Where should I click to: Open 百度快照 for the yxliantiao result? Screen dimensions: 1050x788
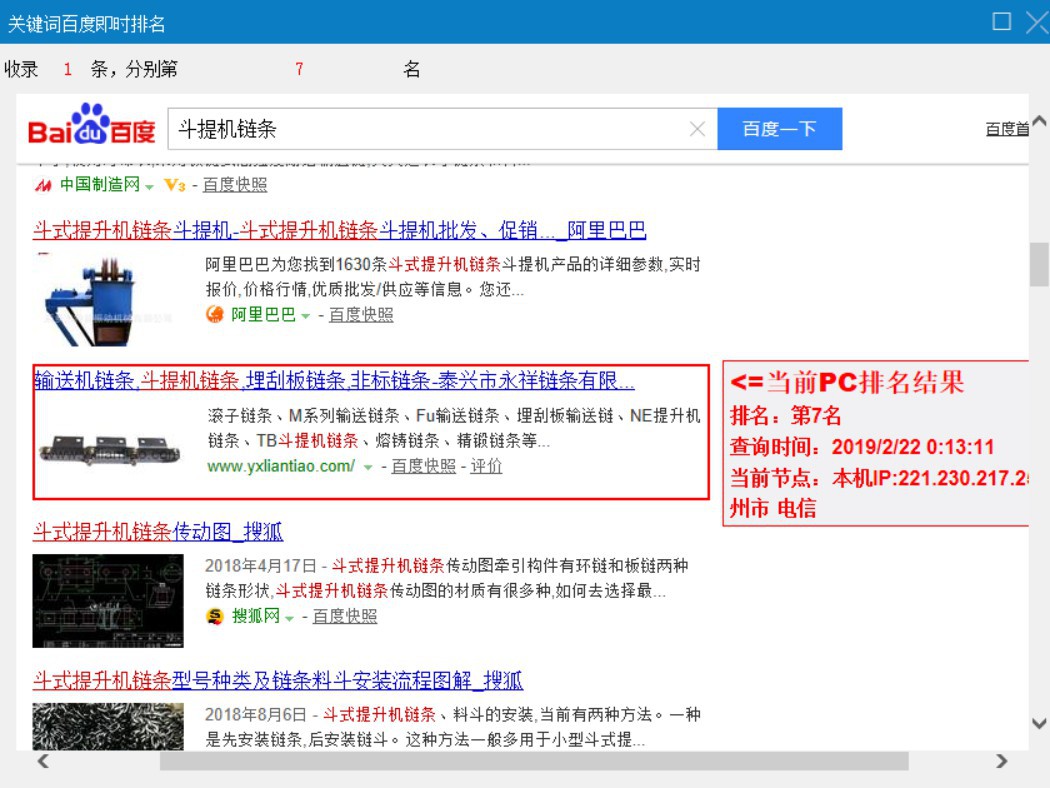tap(423, 466)
